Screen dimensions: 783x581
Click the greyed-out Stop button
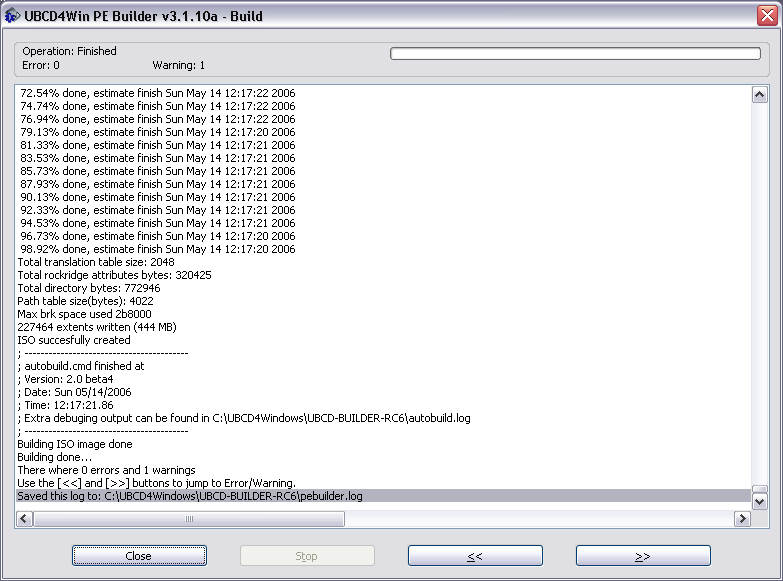pyautogui.click(x=307, y=556)
